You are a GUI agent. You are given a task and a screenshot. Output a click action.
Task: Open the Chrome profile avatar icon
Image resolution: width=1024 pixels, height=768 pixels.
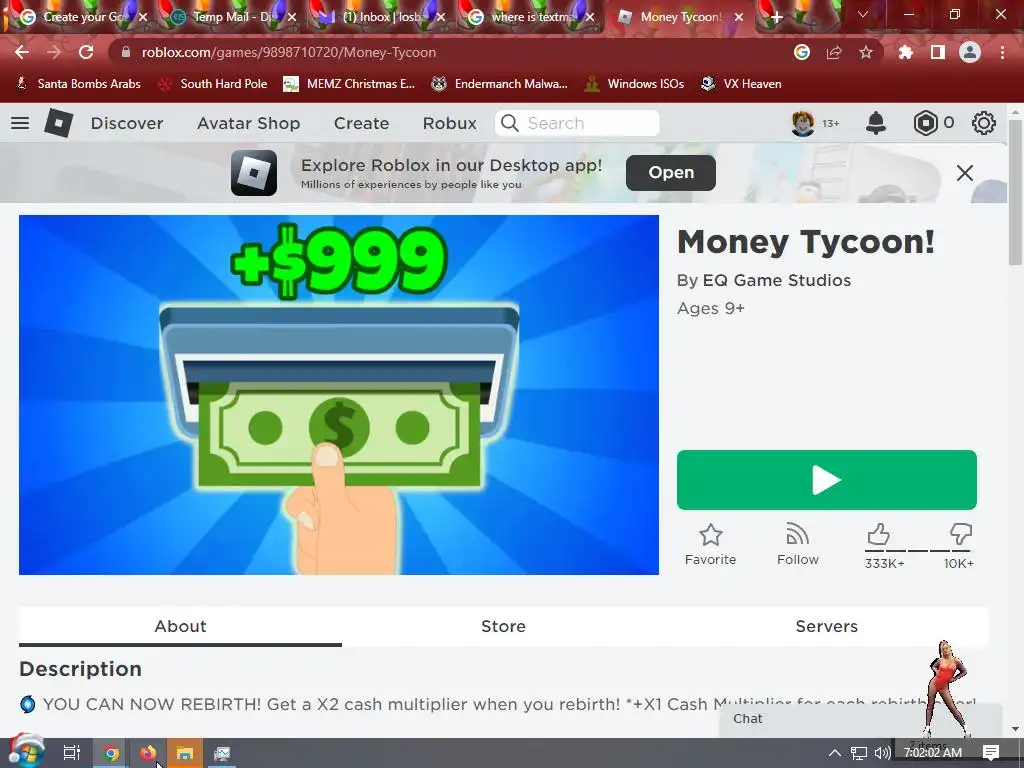[970, 52]
